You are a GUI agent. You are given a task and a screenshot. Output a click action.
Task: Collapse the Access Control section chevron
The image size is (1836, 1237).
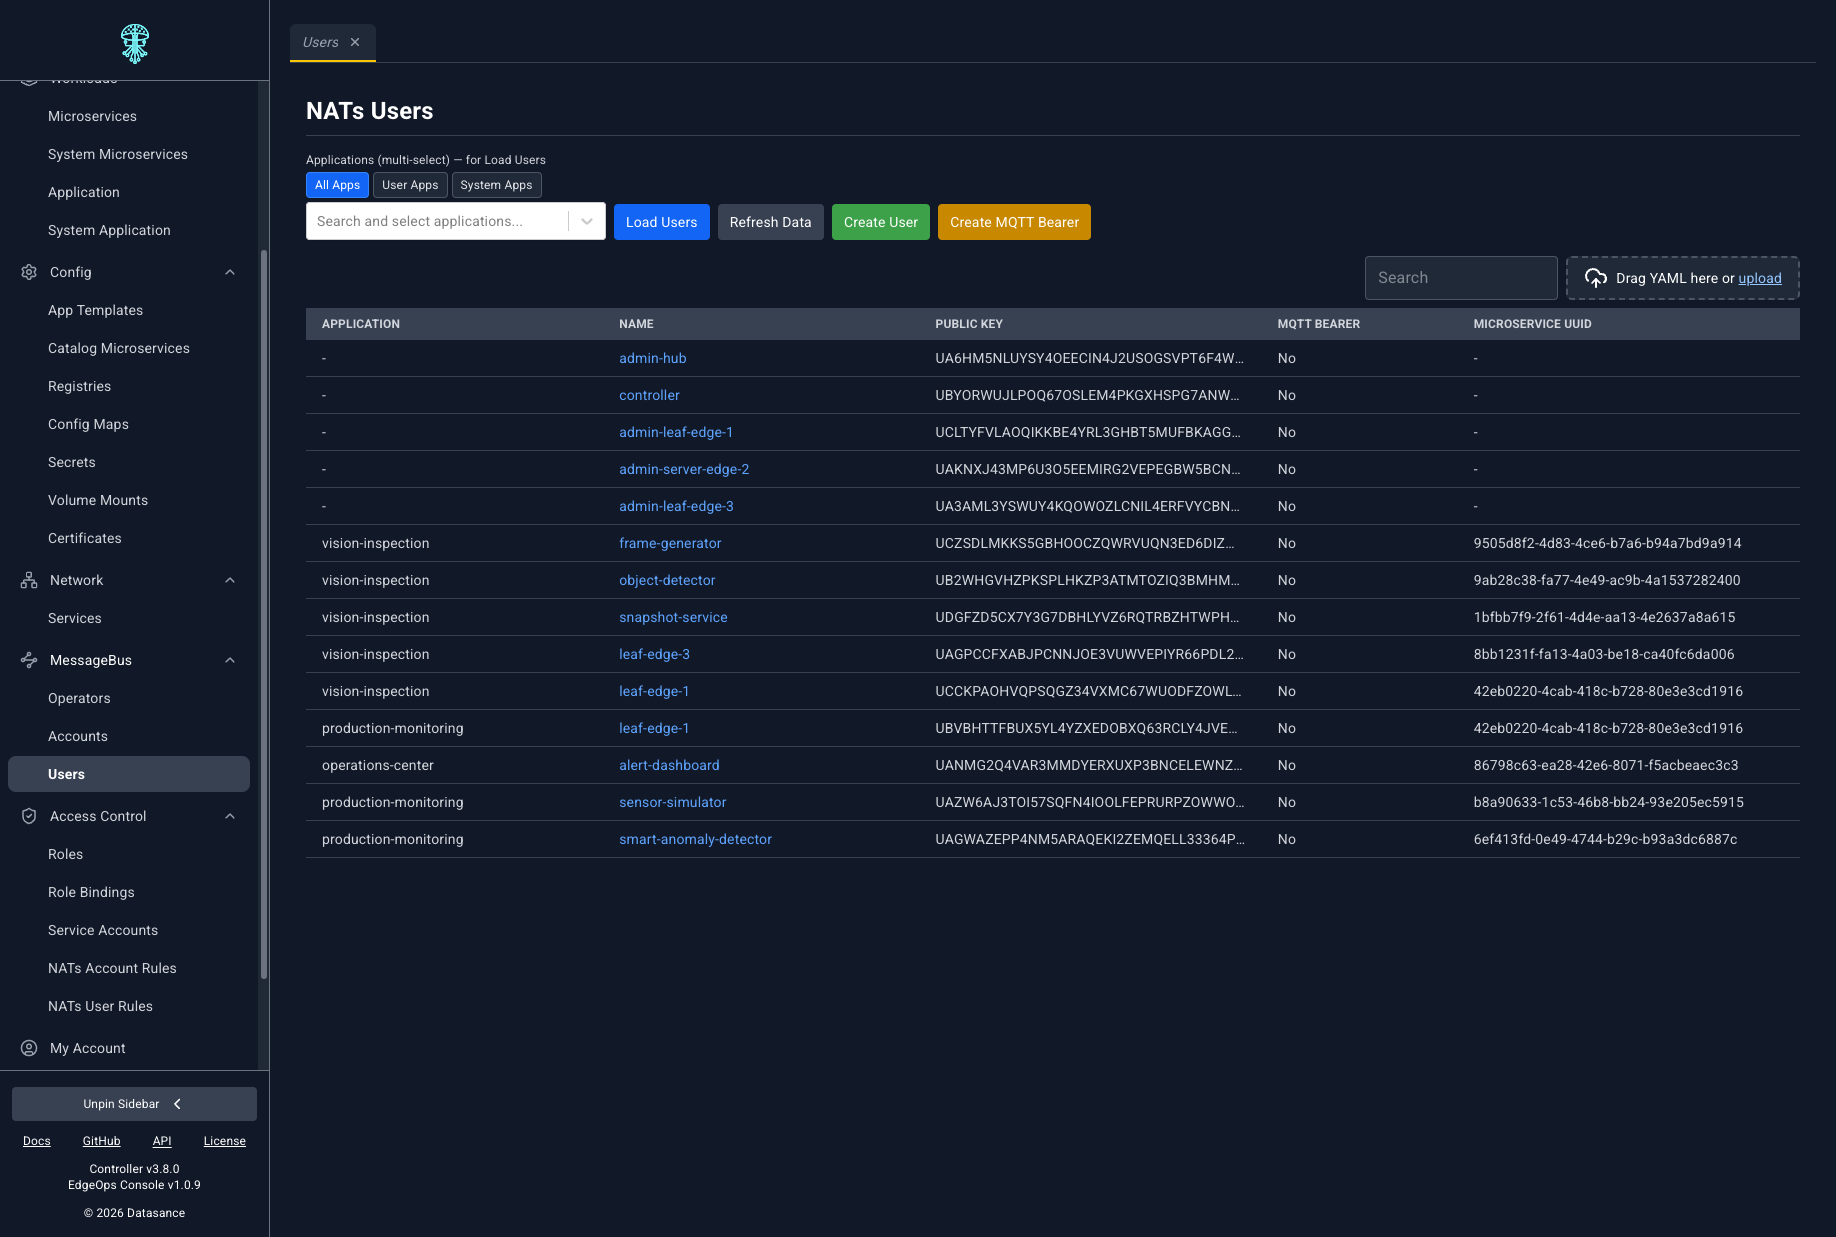coord(230,816)
